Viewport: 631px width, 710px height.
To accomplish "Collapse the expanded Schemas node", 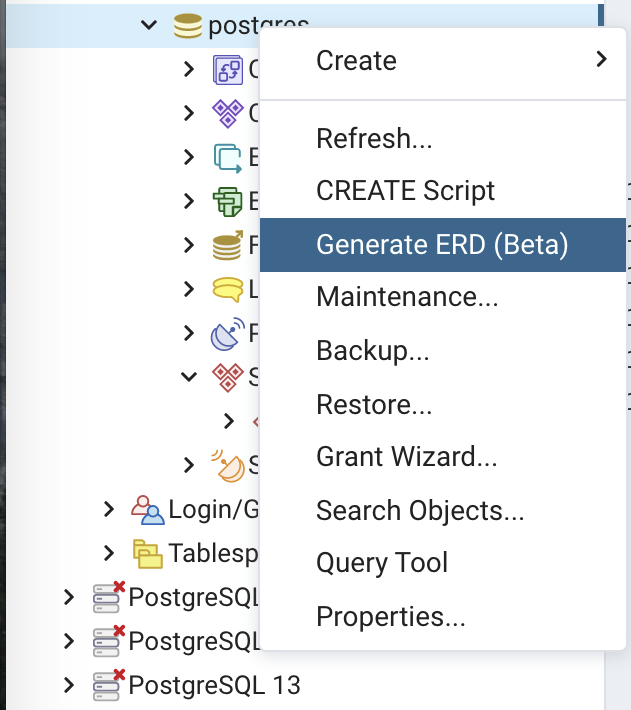I will point(189,377).
